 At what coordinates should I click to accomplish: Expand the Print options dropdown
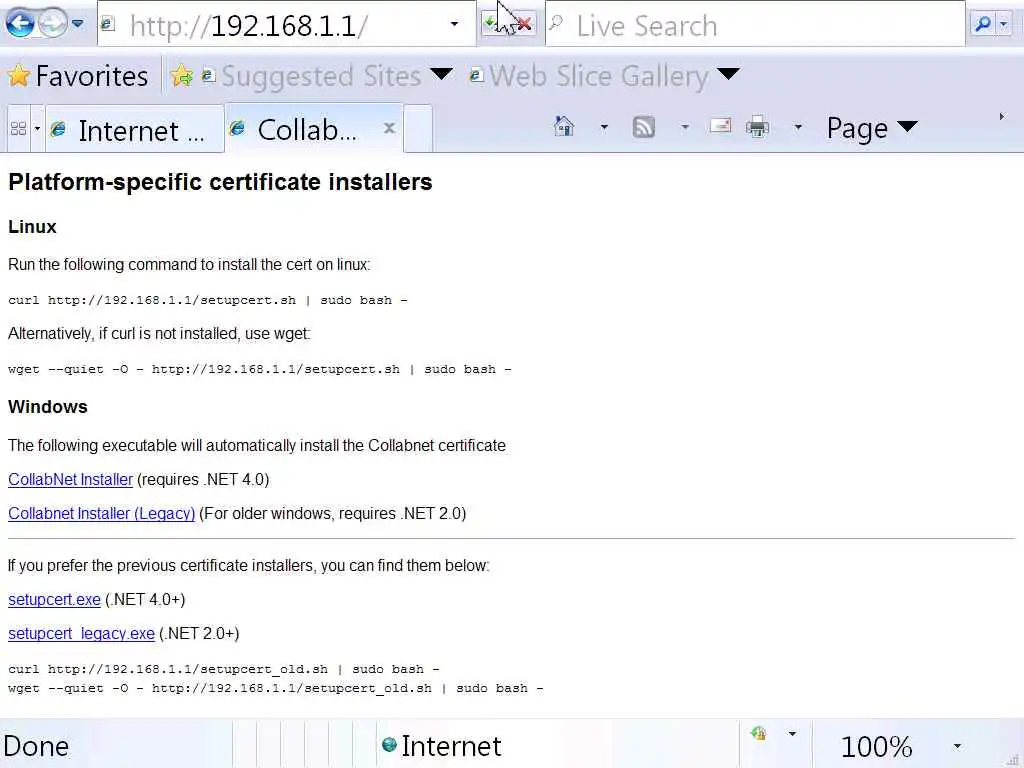click(x=797, y=127)
